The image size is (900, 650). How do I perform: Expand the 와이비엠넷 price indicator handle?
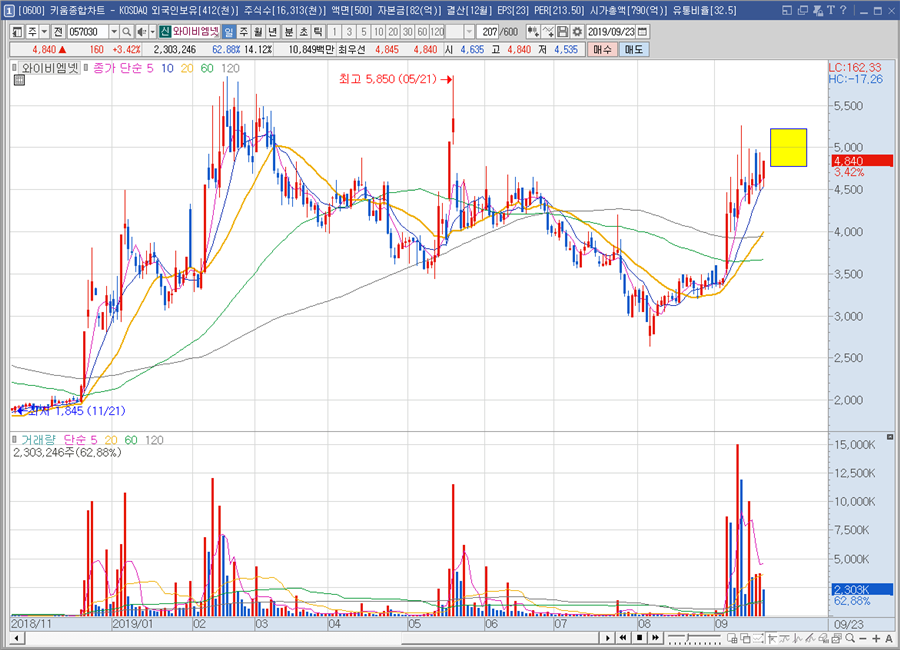coord(14,68)
